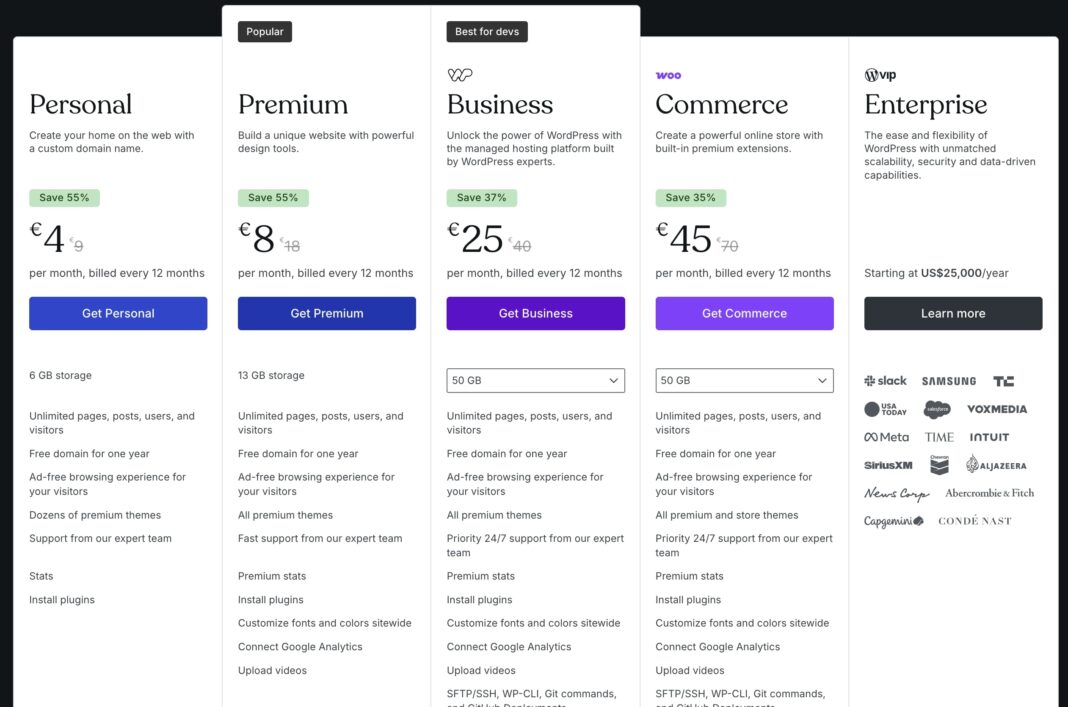Click the Get Premium button

[326, 313]
